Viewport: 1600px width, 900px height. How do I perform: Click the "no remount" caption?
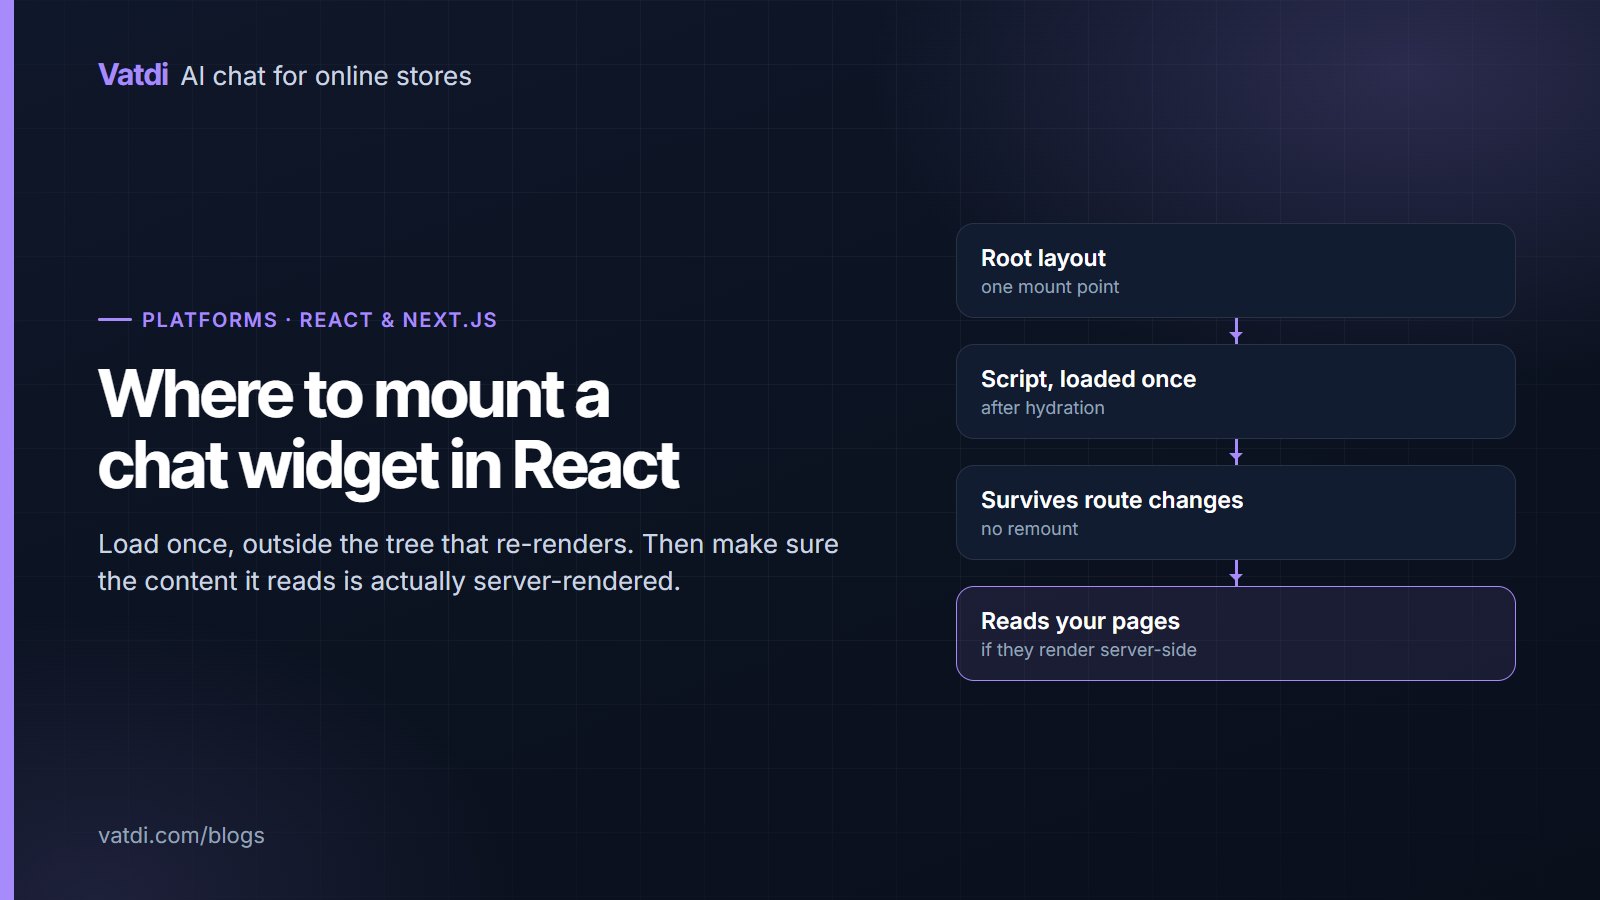pos(1030,529)
